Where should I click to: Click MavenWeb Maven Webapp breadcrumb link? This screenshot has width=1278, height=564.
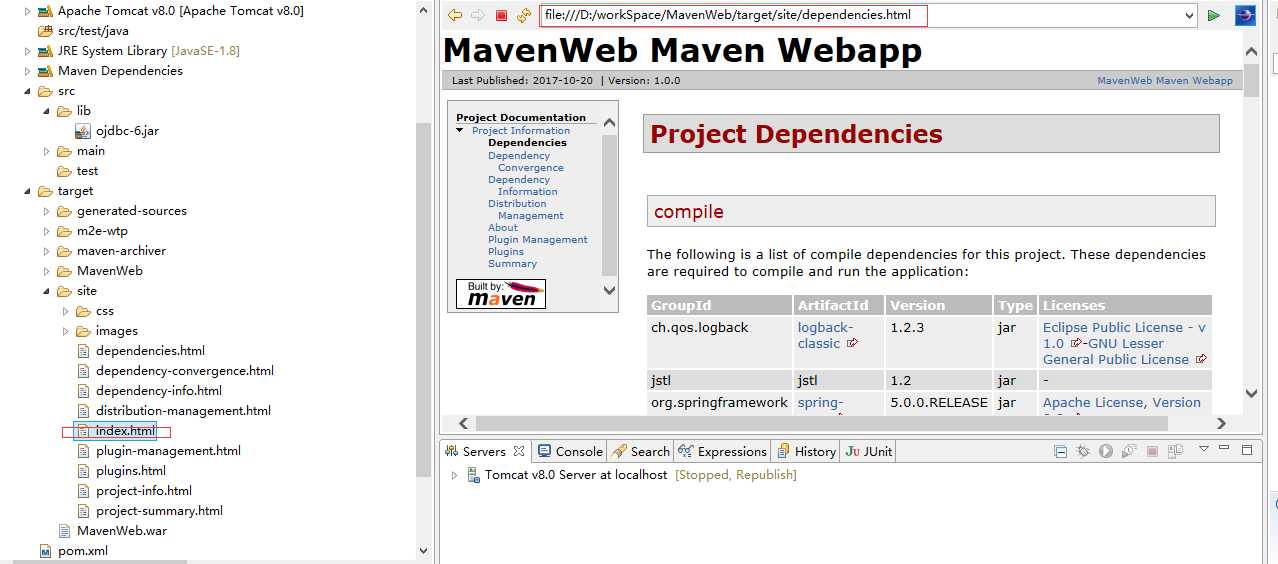(1165, 81)
